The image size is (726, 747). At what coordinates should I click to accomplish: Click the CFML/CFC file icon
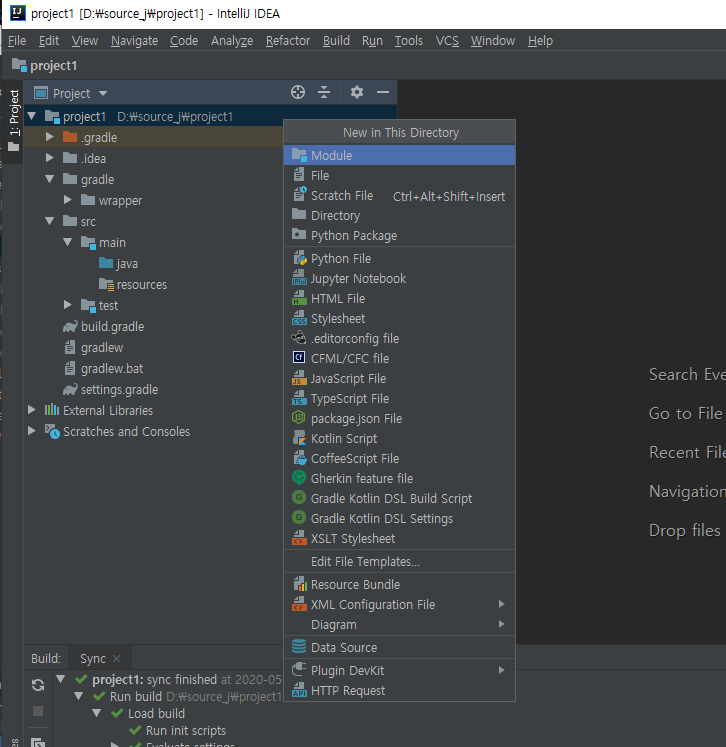coord(299,358)
